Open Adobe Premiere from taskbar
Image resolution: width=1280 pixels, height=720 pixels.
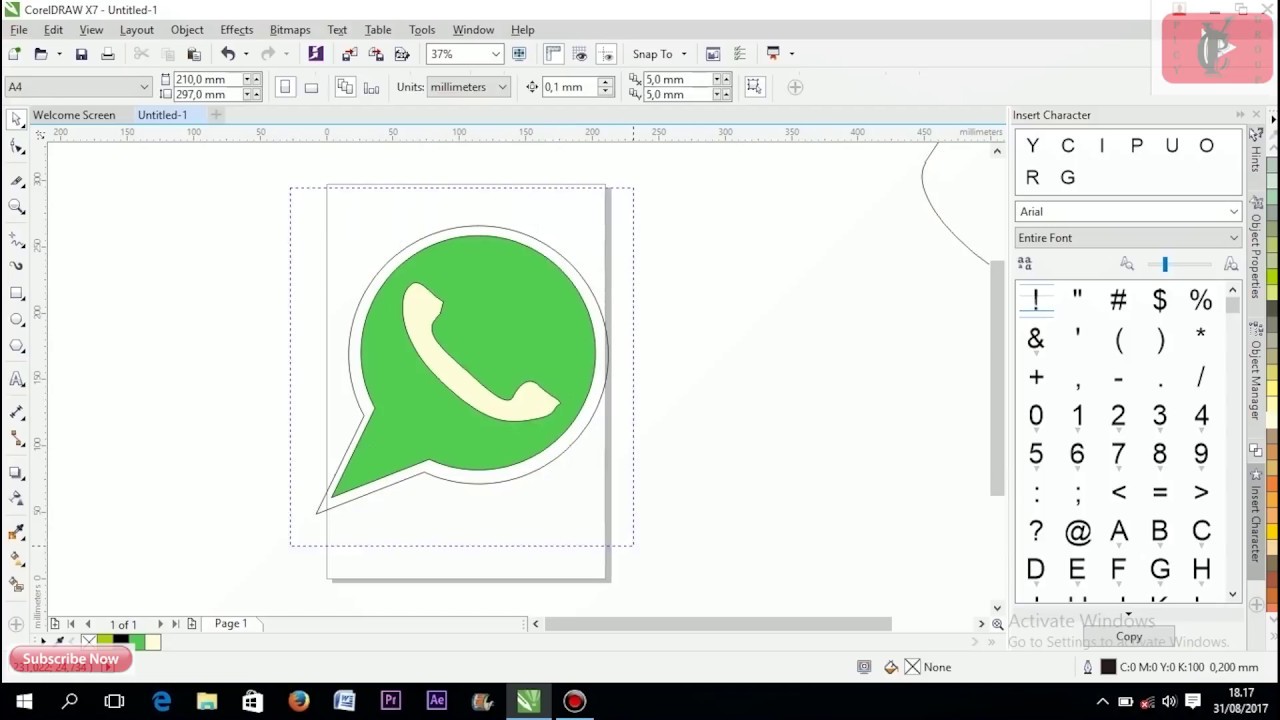tap(391, 701)
